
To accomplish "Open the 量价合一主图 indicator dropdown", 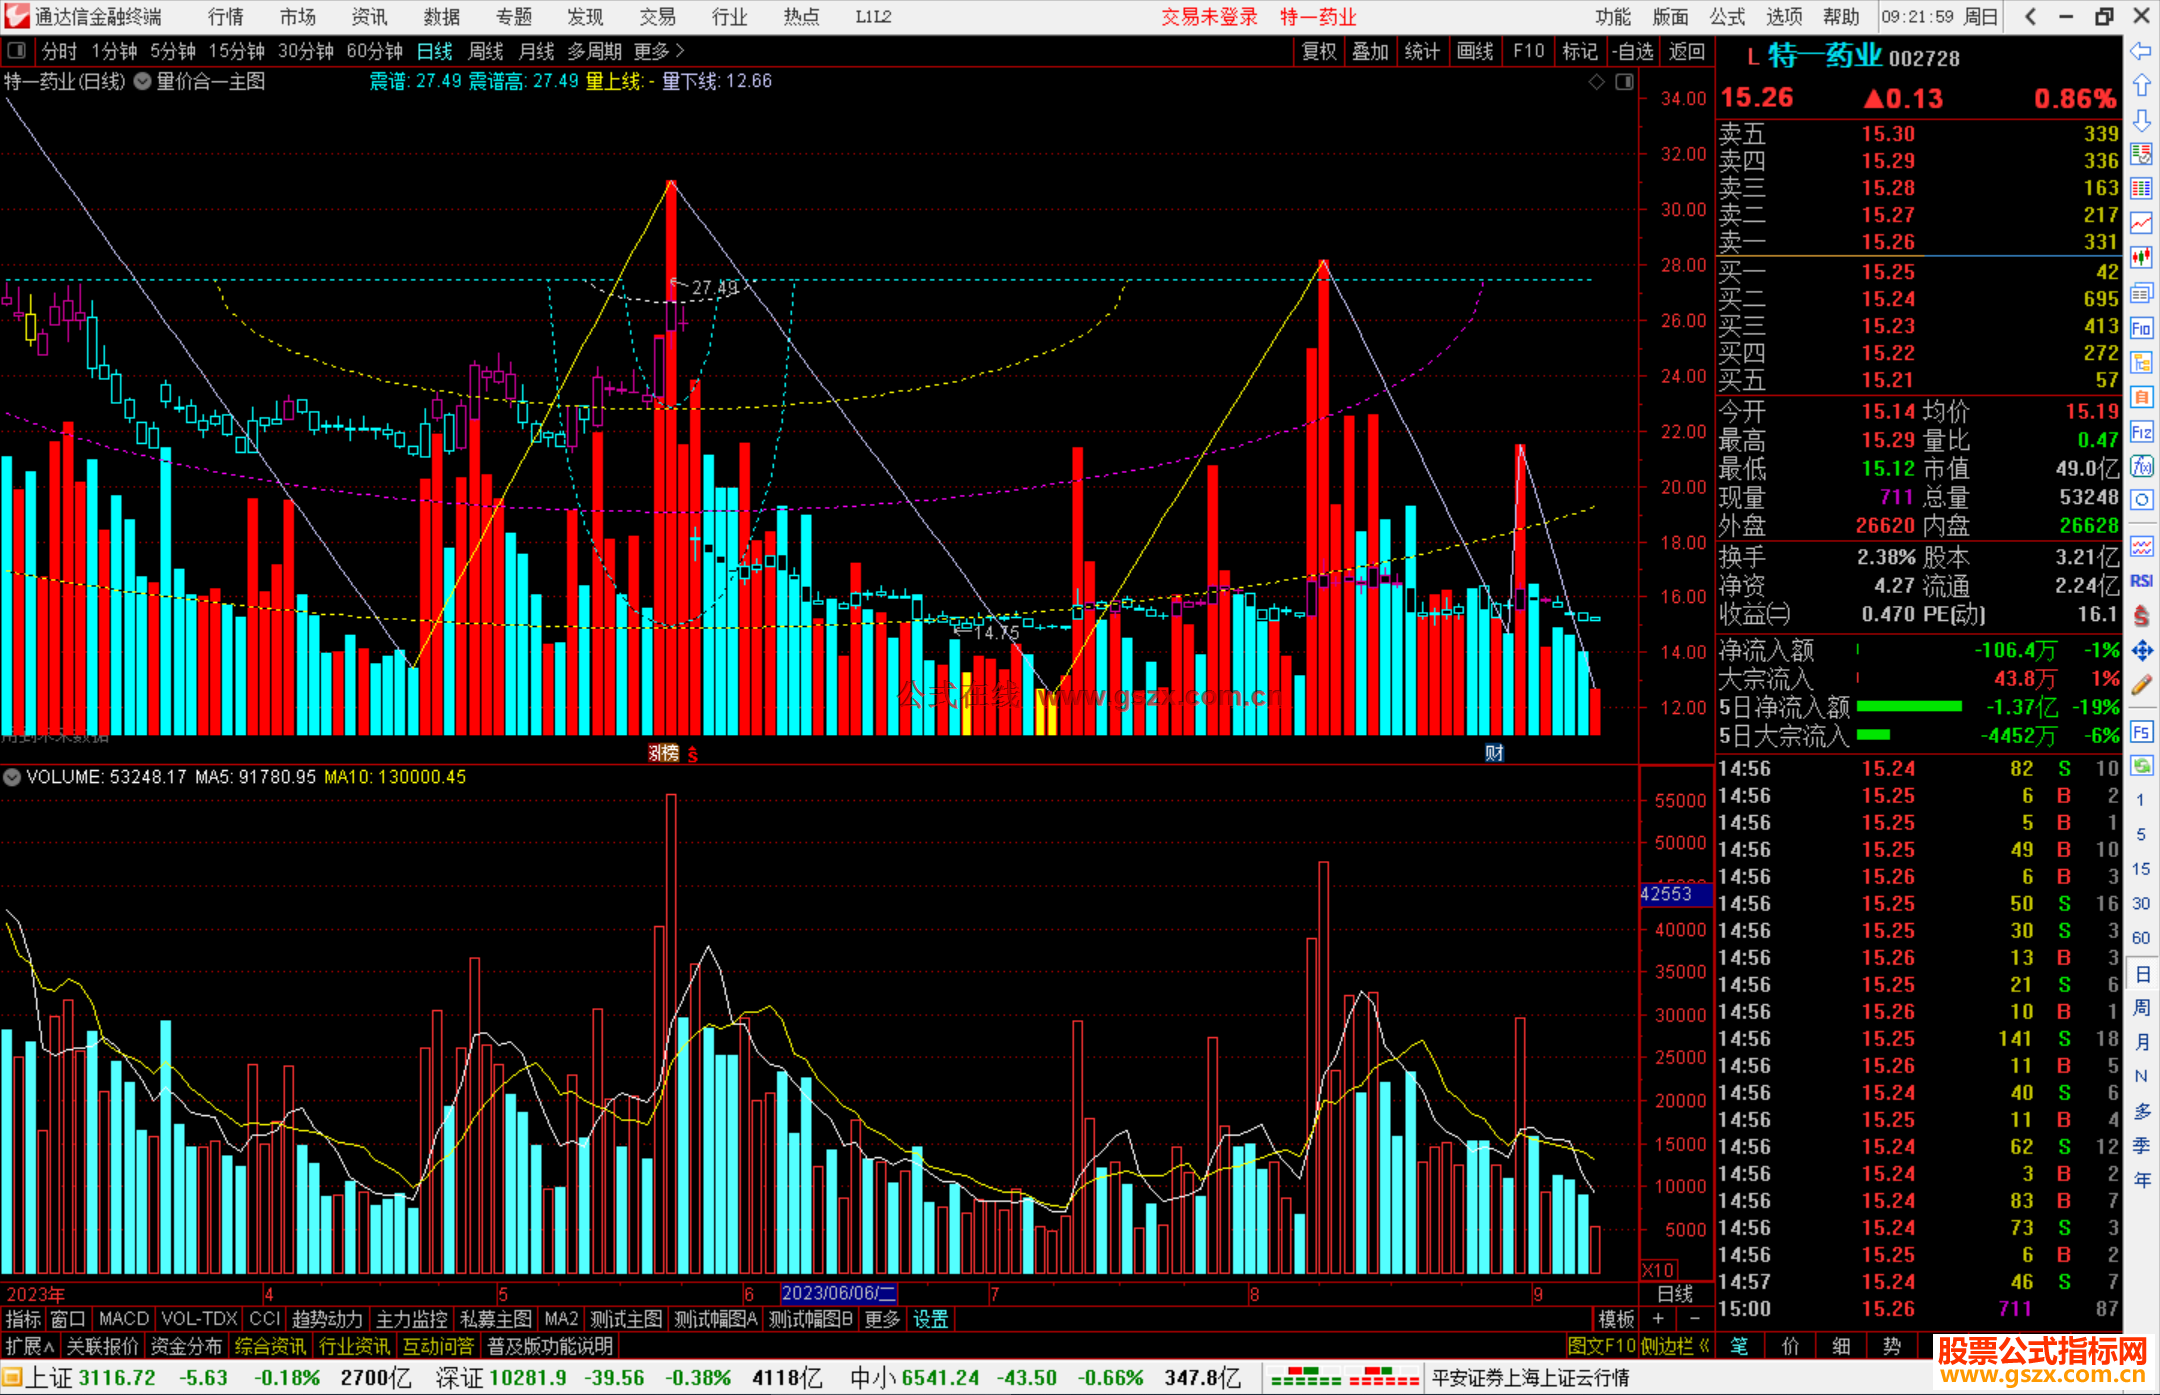I will (x=143, y=82).
